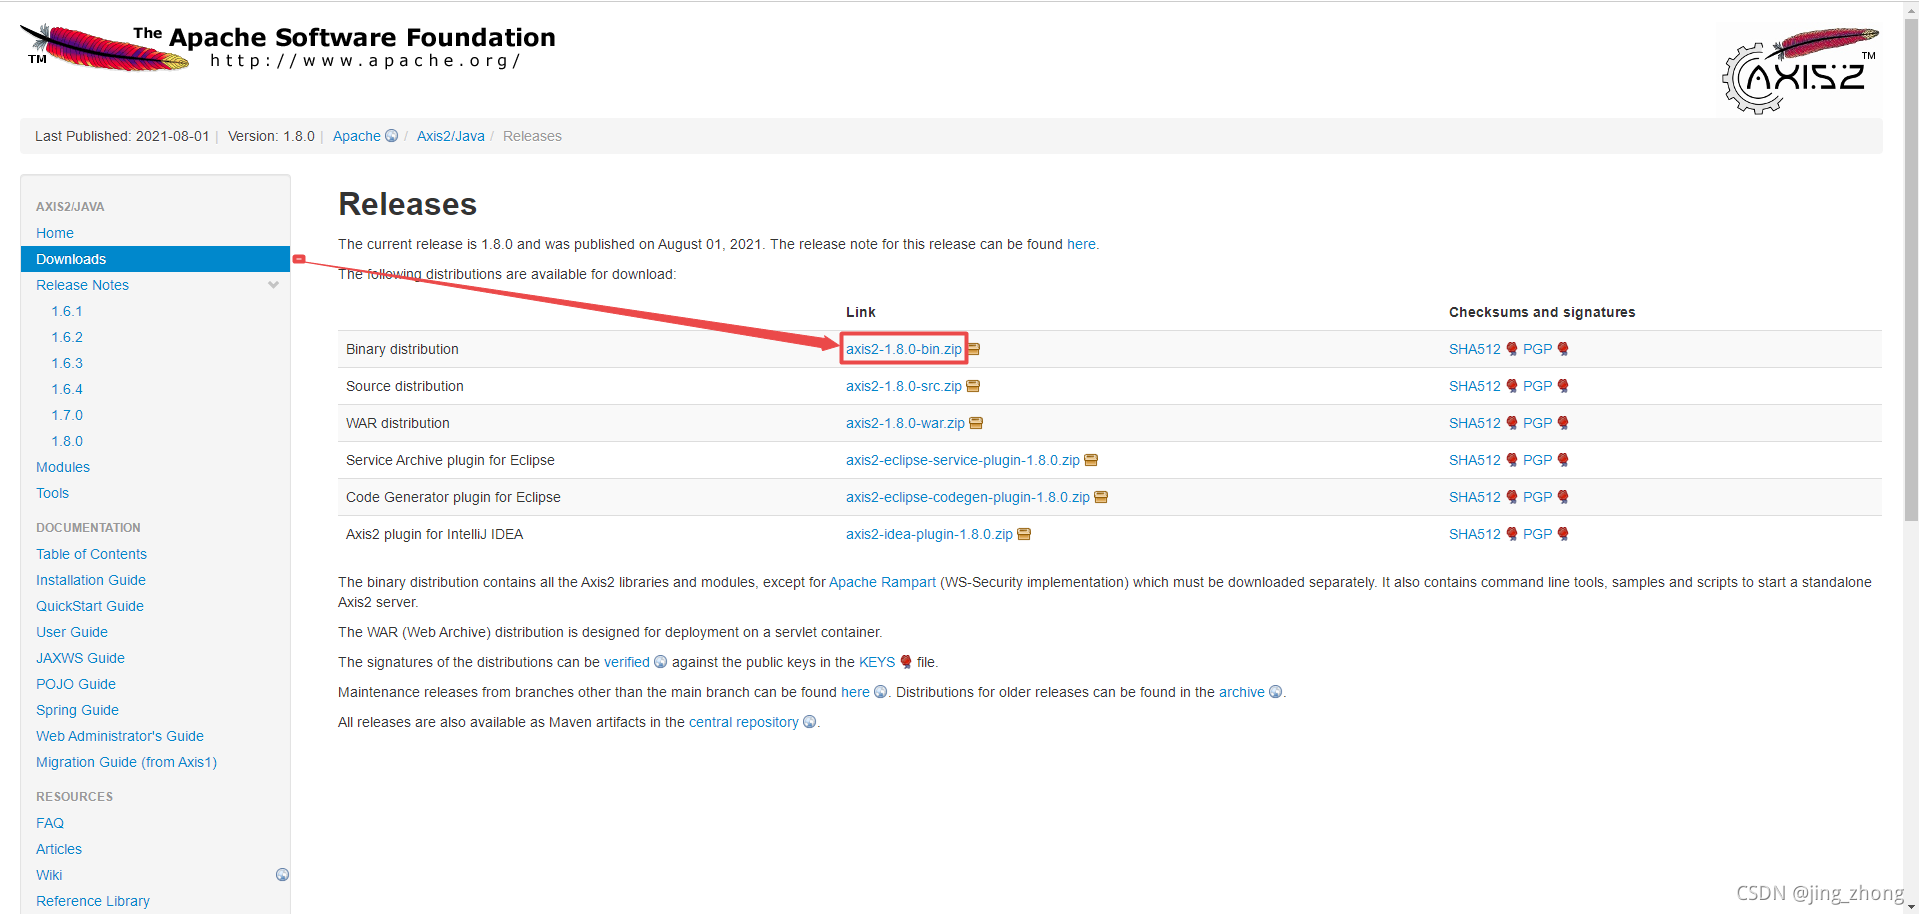
Task: Click the SHA512 seal icon in Source distribution row
Action: click(1512, 386)
